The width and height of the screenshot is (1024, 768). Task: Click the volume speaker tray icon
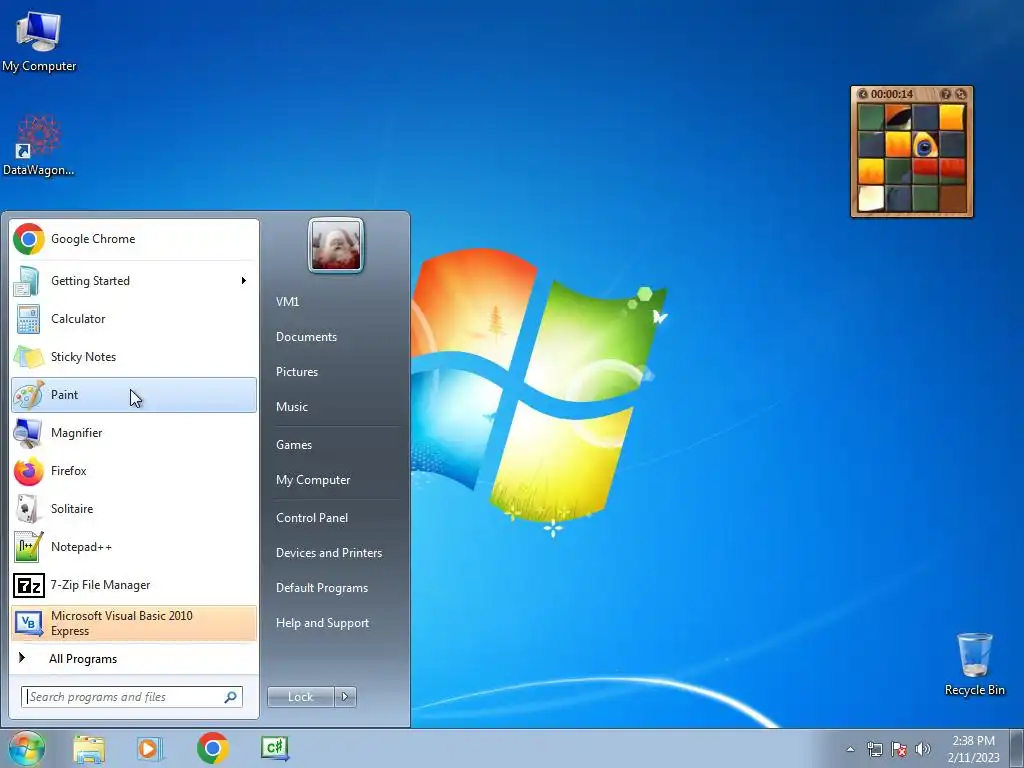[x=922, y=749]
